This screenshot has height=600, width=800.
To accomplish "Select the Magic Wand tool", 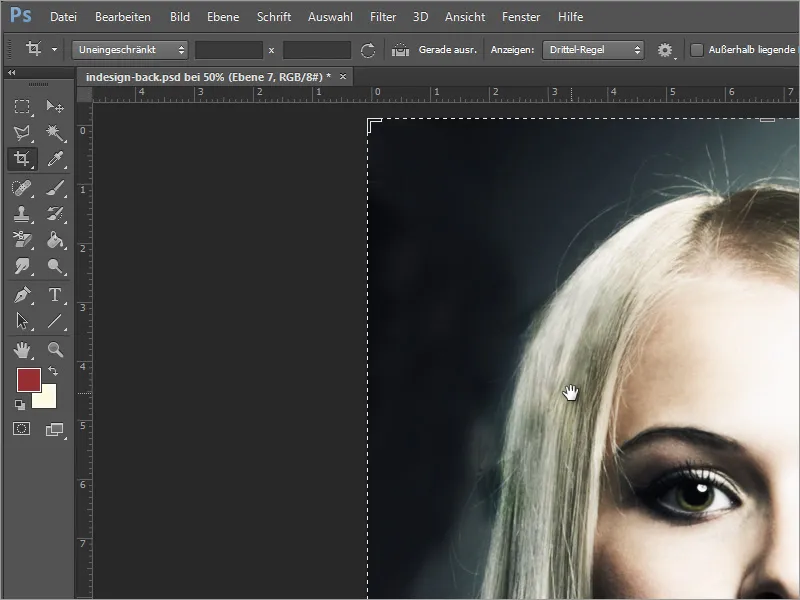I will (x=55, y=133).
